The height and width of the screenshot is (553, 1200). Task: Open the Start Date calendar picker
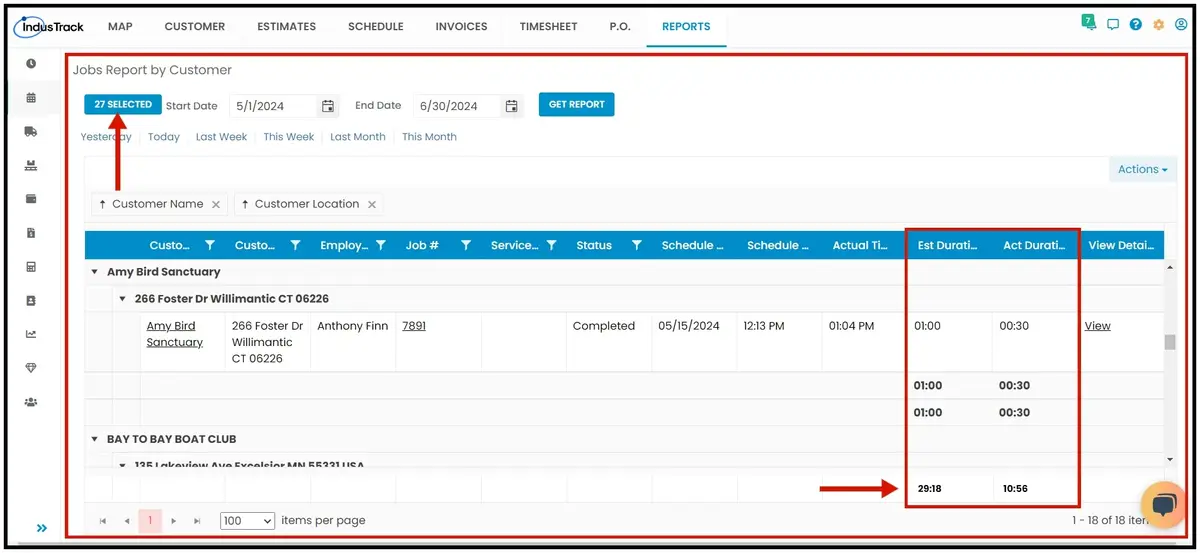tap(328, 106)
